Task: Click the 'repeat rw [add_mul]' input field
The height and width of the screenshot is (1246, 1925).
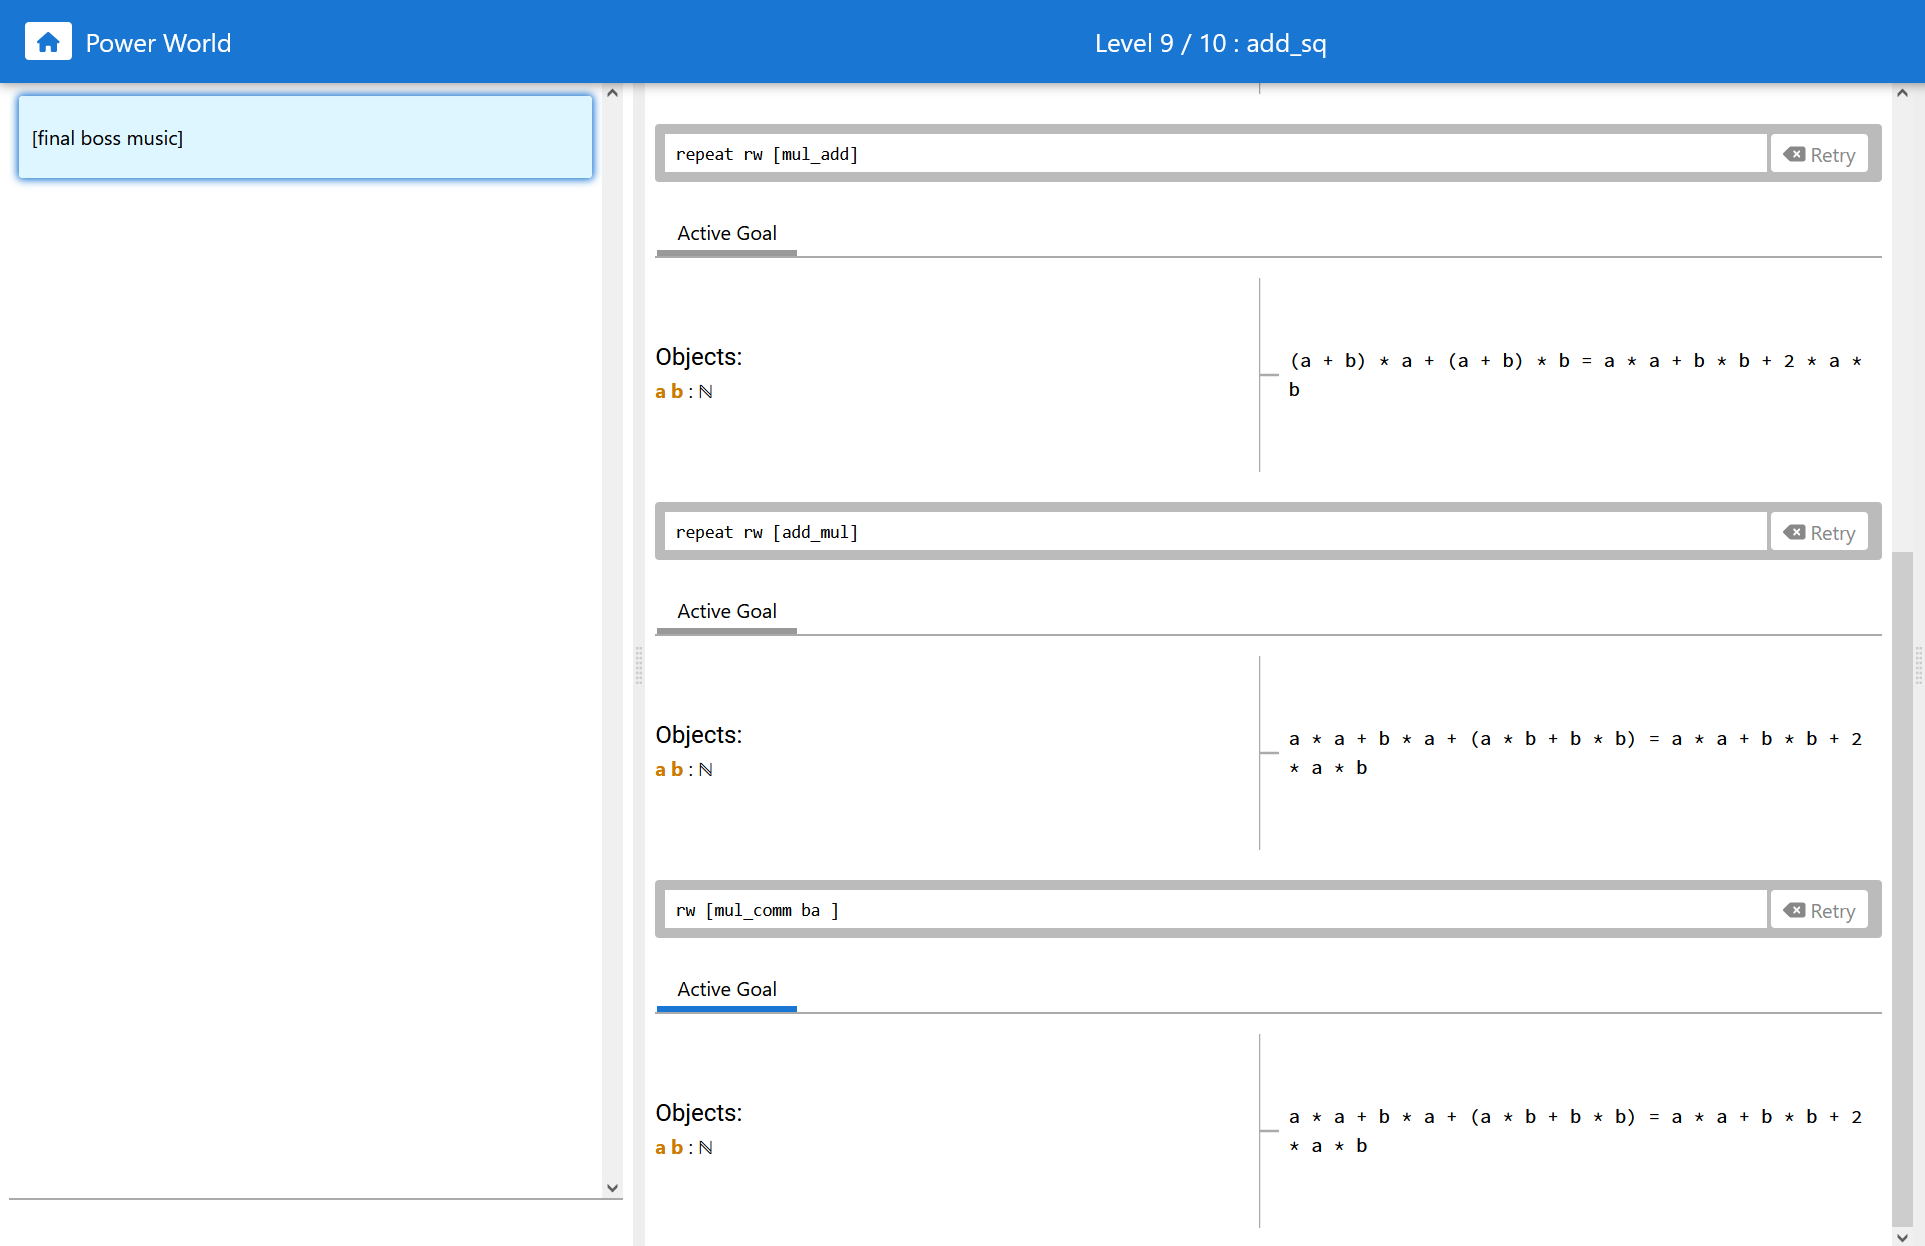Action: pyautogui.click(x=1214, y=532)
